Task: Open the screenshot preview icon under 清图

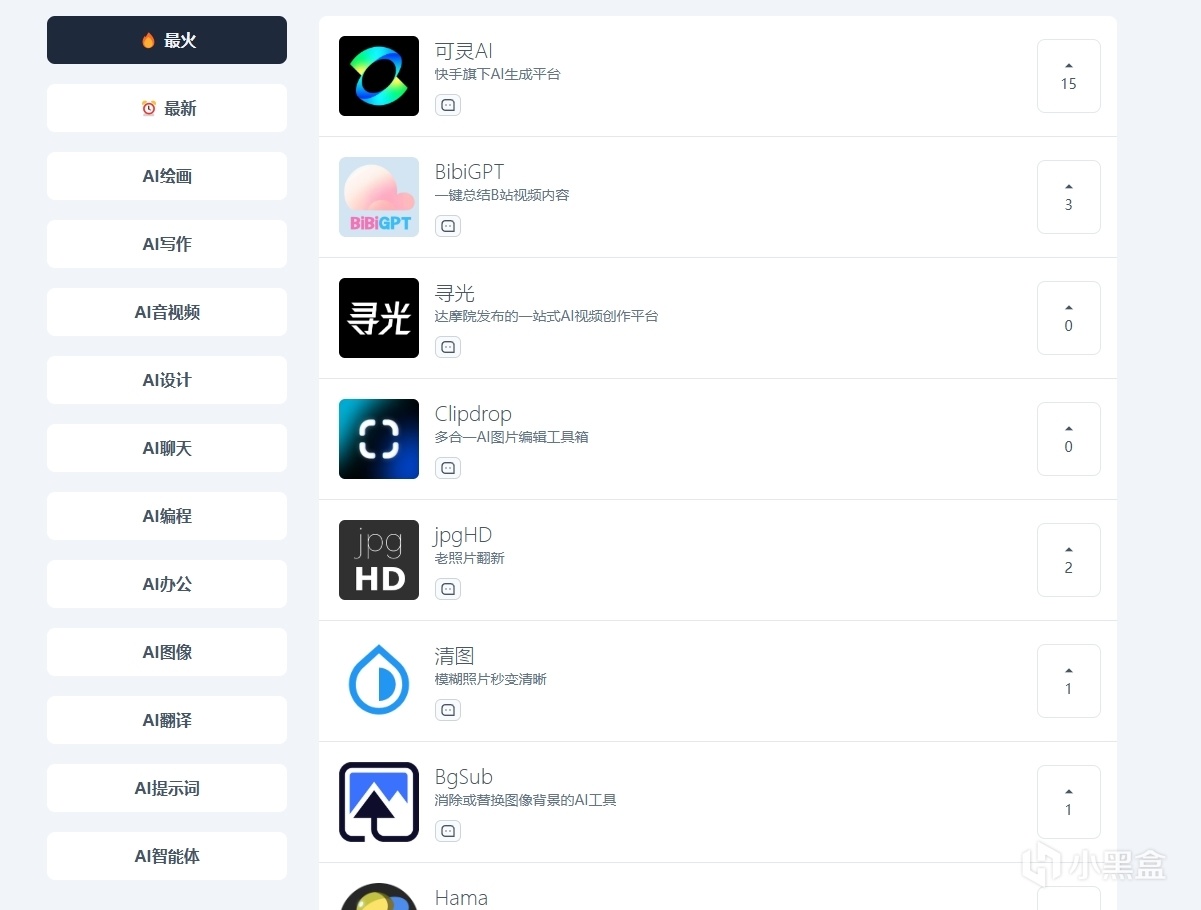Action: click(447, 709)
